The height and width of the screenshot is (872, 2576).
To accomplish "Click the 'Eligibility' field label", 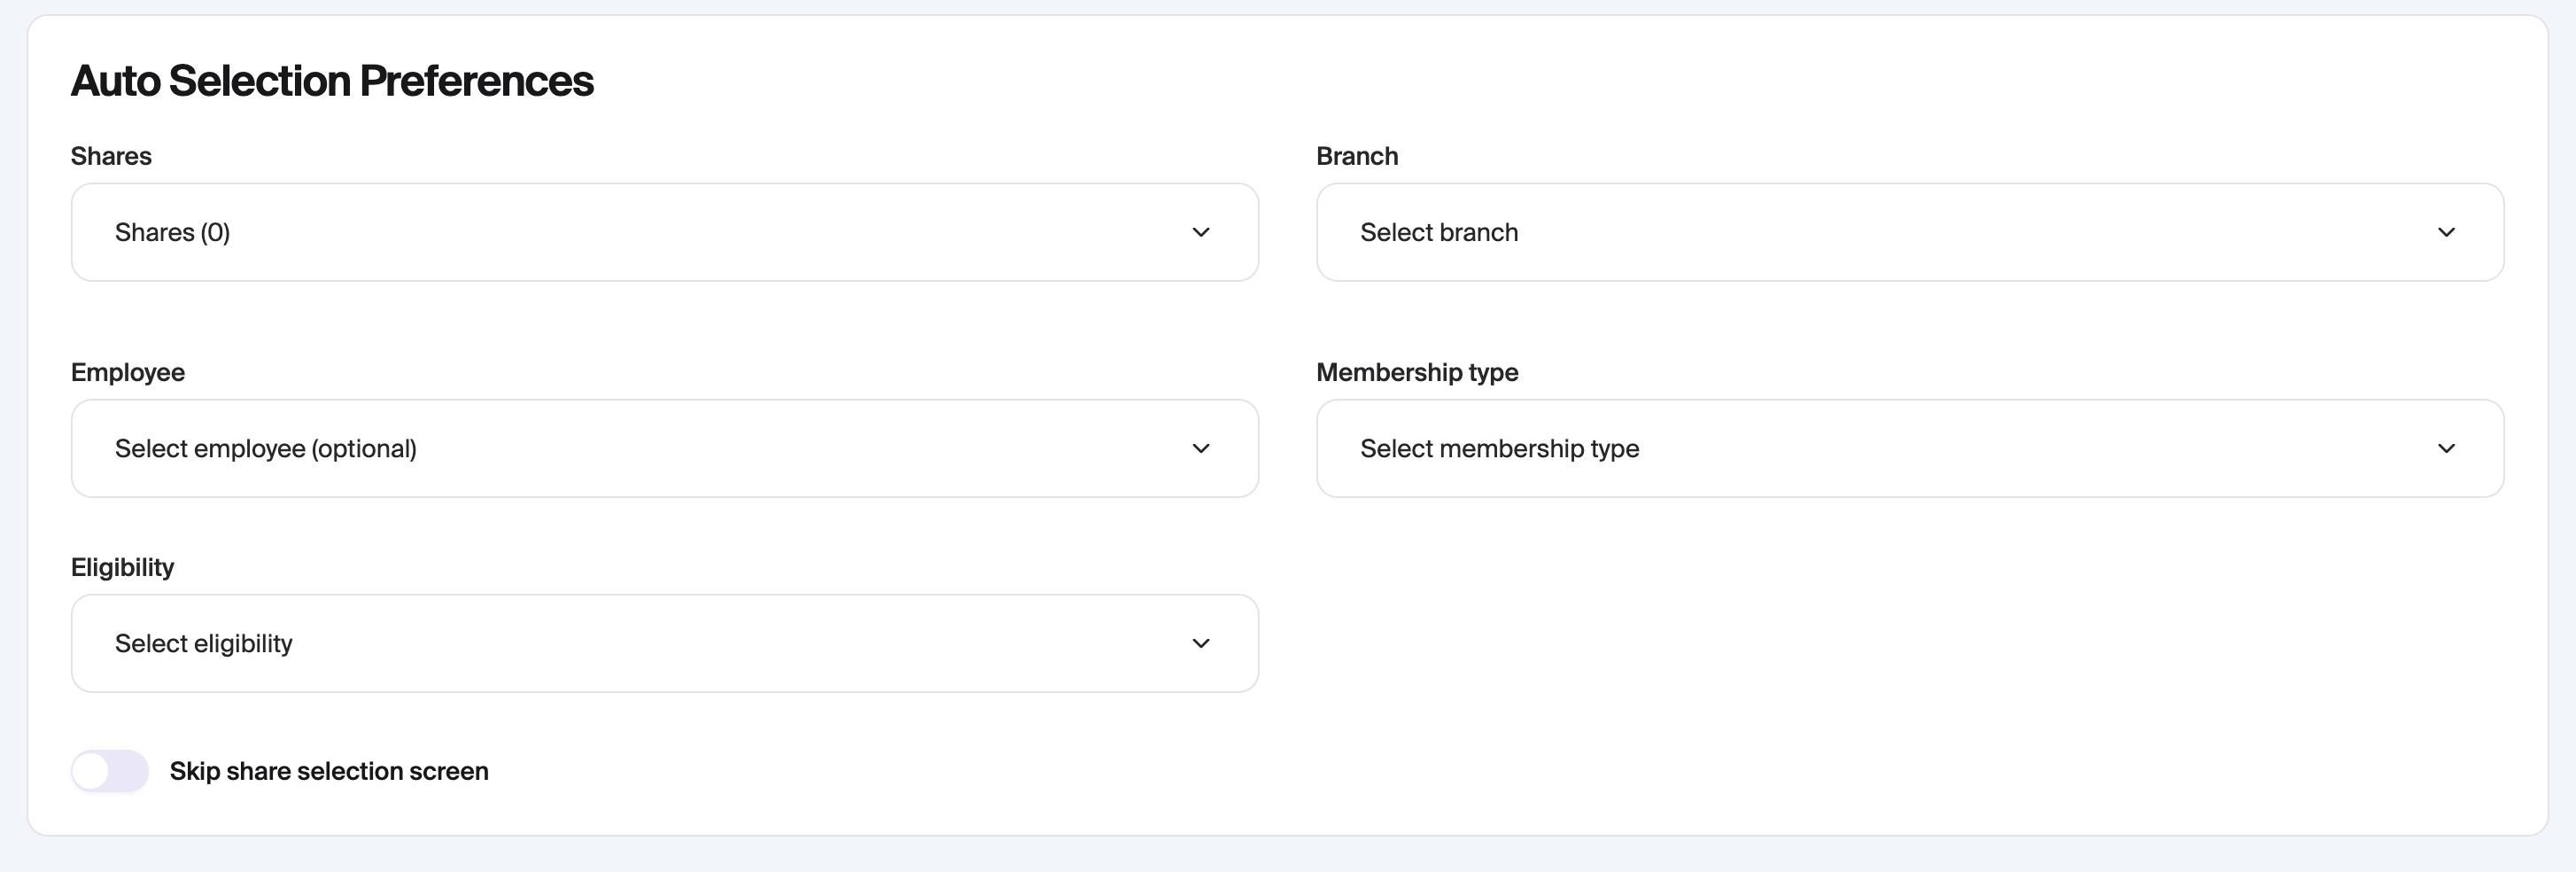I will click(122, 567).
